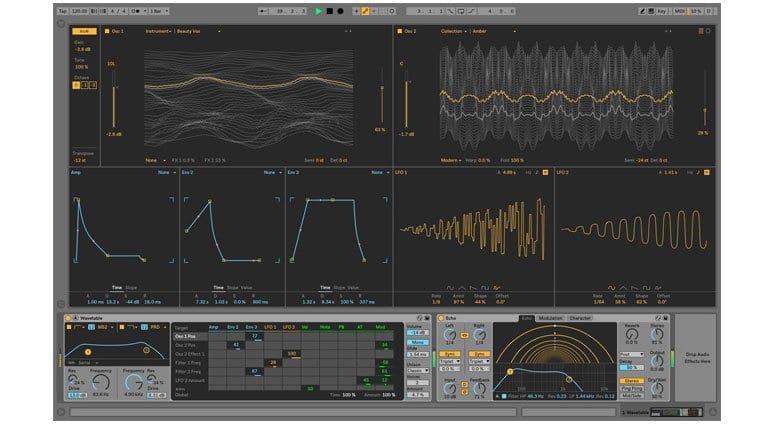Select the LFO 2 sawtooth waveform icon

click(x=635, y=288)
